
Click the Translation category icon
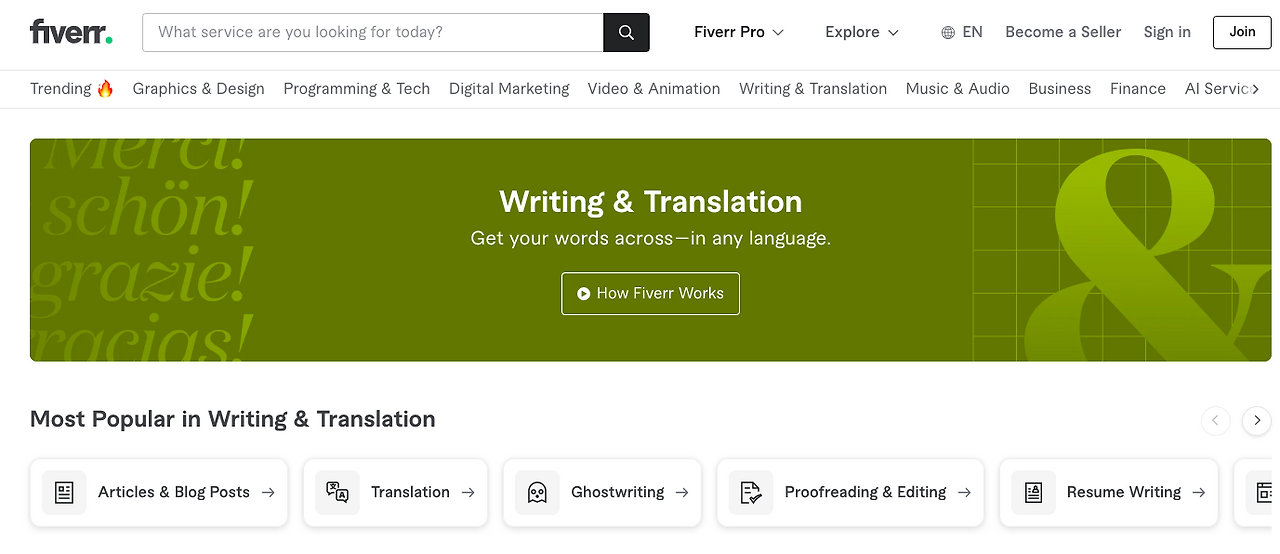tap(337, 492)
